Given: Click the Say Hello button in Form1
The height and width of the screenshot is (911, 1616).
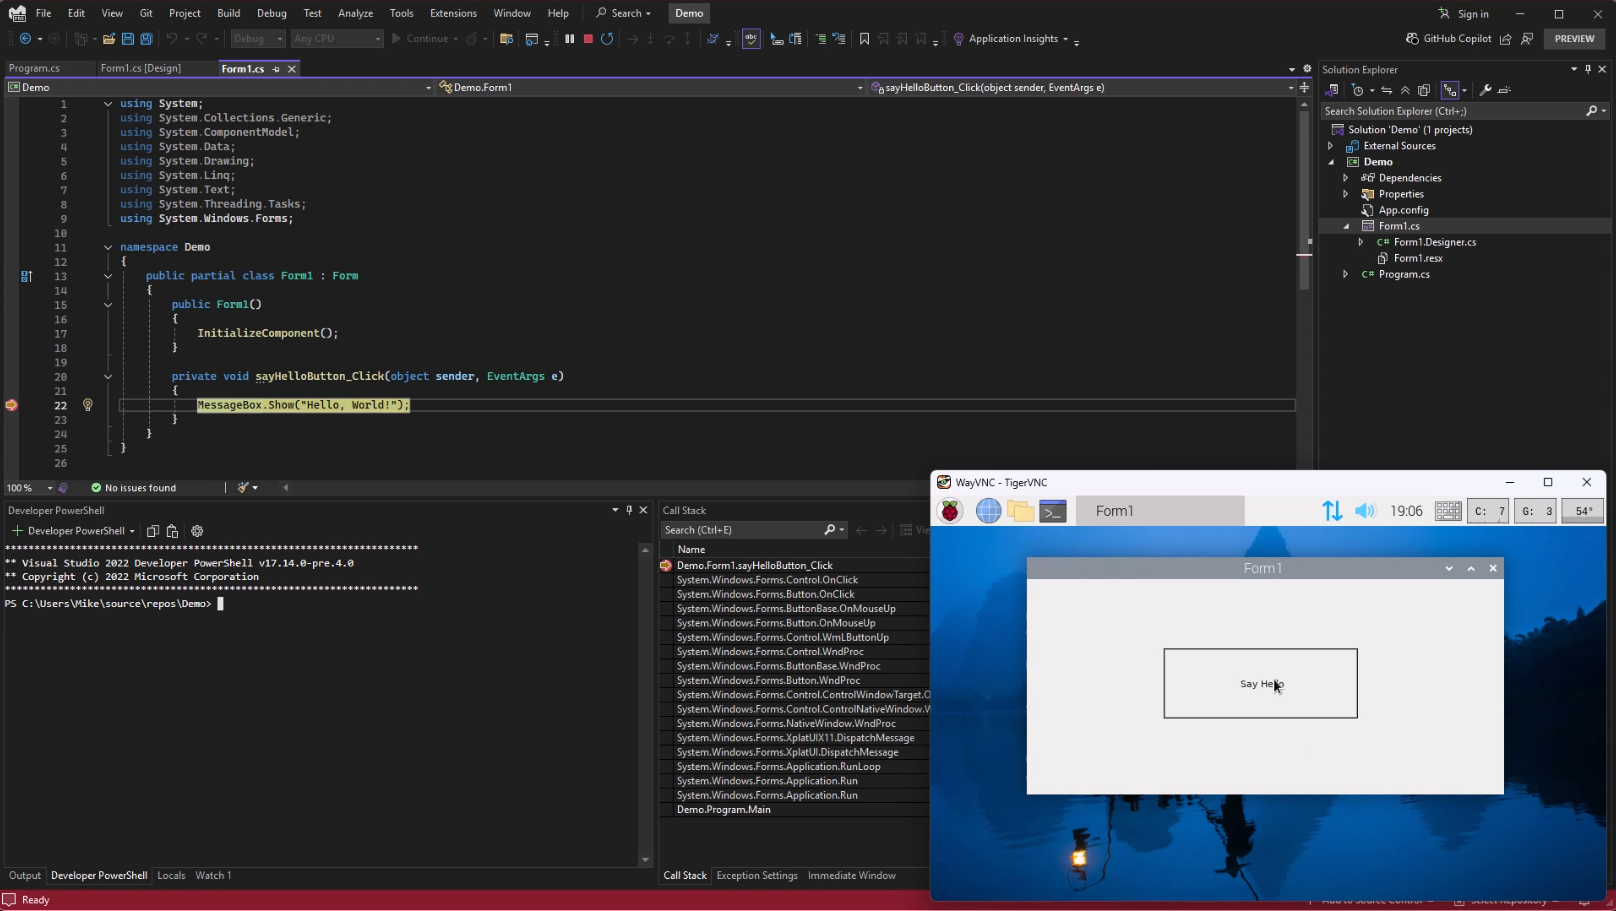Looking at the screenshot, I should [1260, 684].
